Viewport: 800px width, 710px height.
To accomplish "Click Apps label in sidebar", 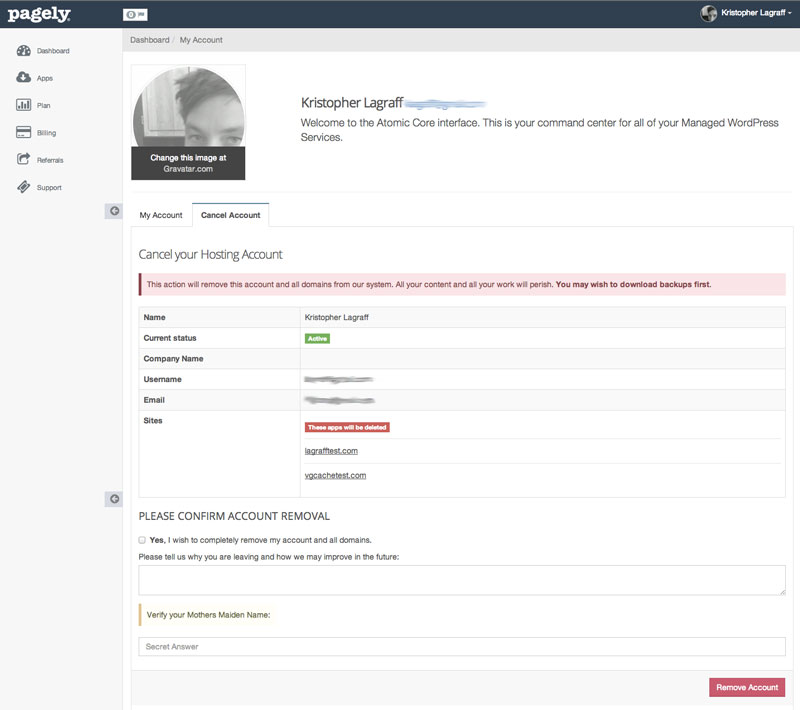I will [x=45, y=79].
